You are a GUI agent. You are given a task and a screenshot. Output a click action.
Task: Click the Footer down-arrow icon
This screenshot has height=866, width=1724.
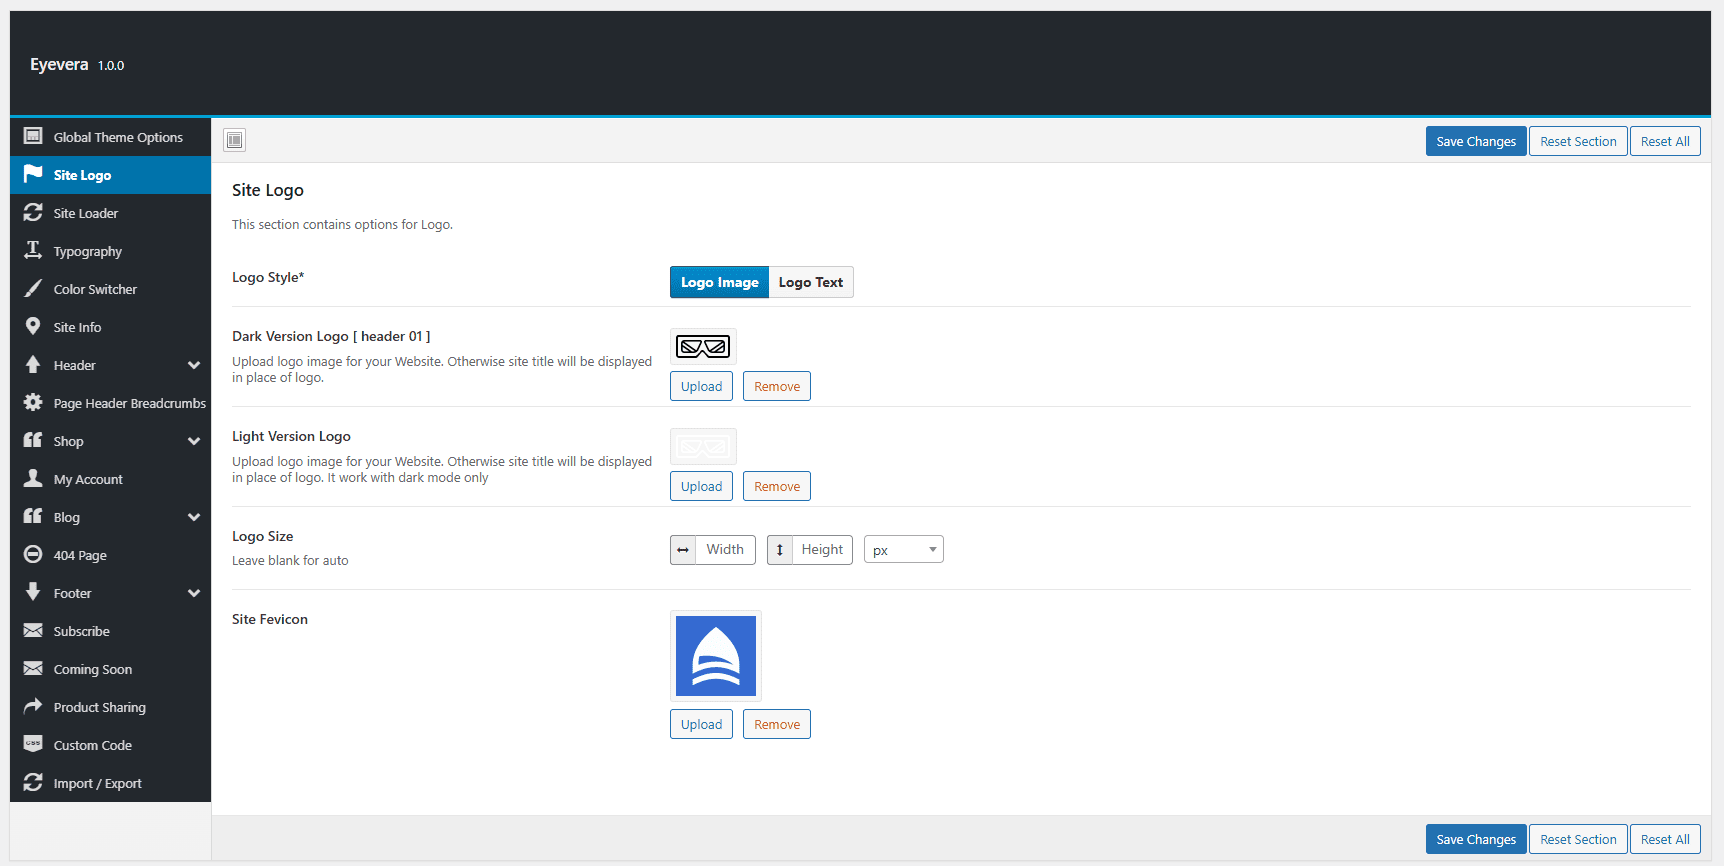point(33,592)
